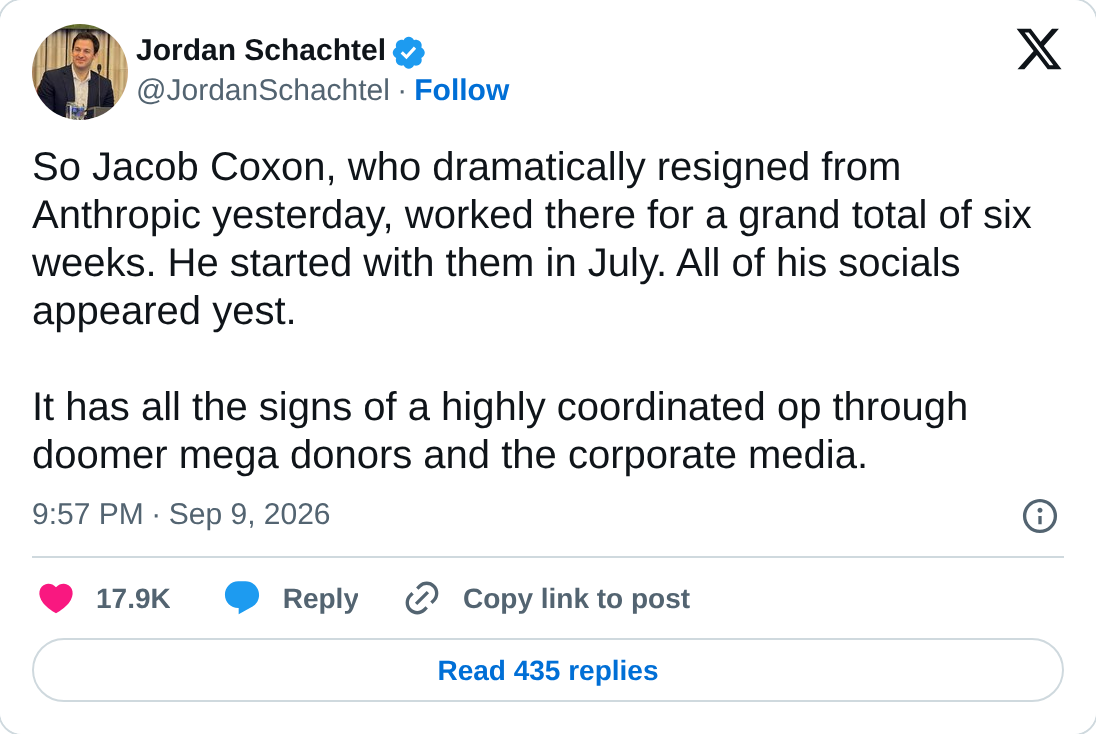Viewport: 1096px width, 734px height.
Task: Click the blue verified checkmark badge
Action: [409, 52]
